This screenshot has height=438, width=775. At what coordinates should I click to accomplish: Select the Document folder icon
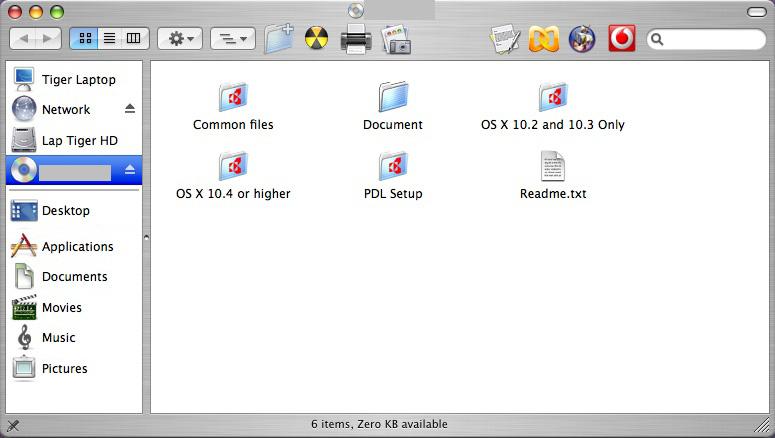[393, 96]
